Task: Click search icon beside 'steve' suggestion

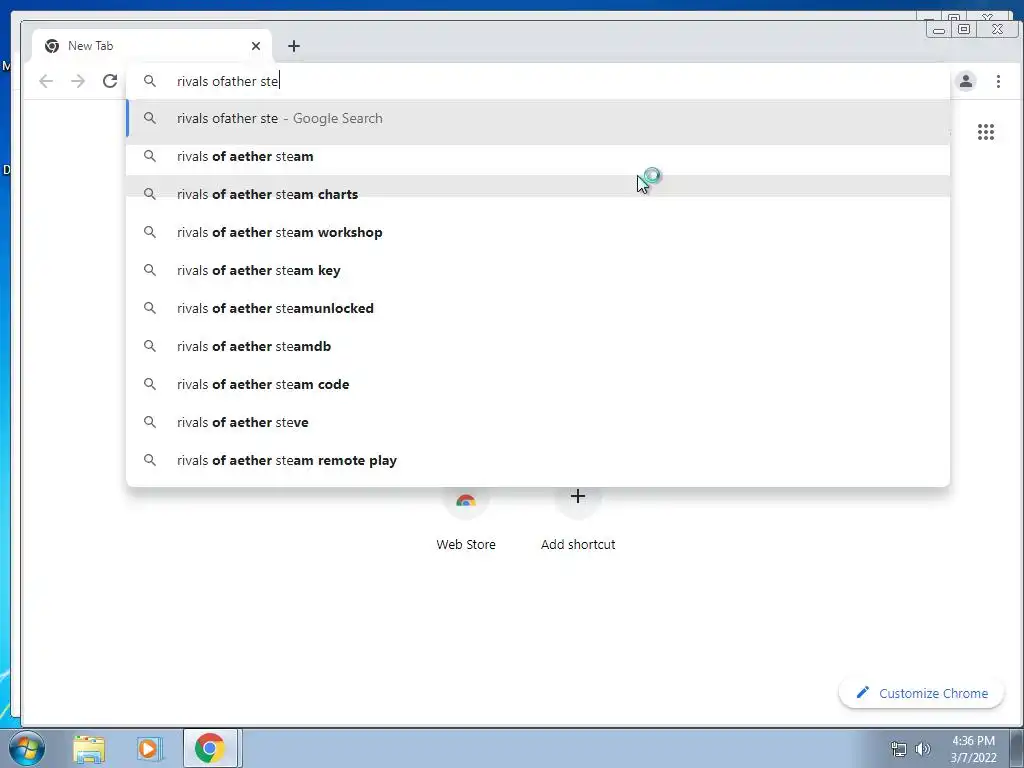Action: click(150, 422)
